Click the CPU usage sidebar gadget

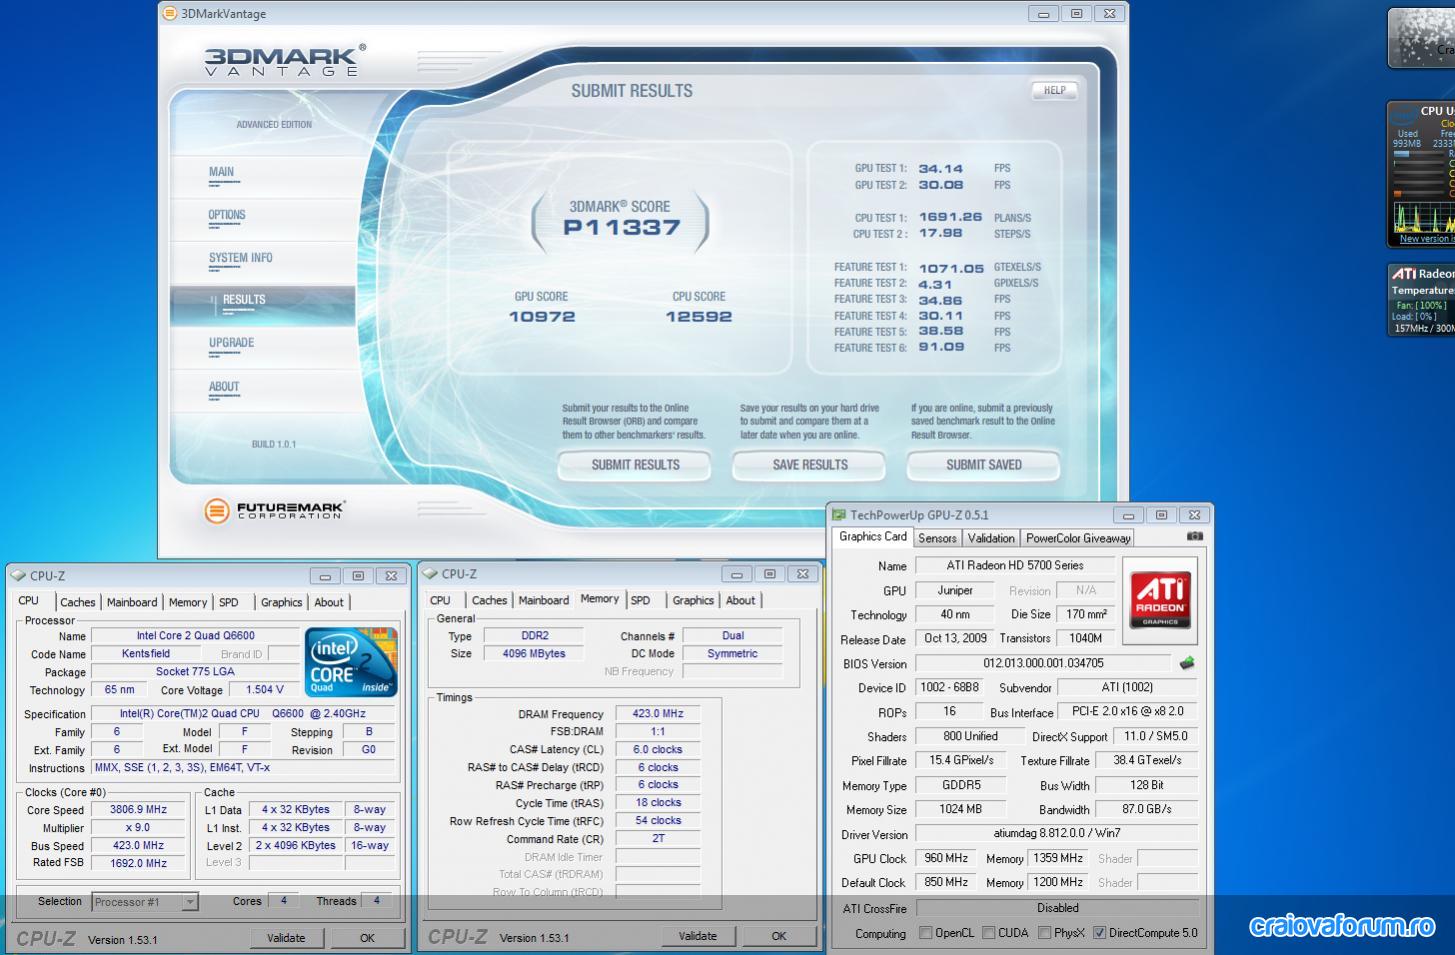(x=1421, y=174)
